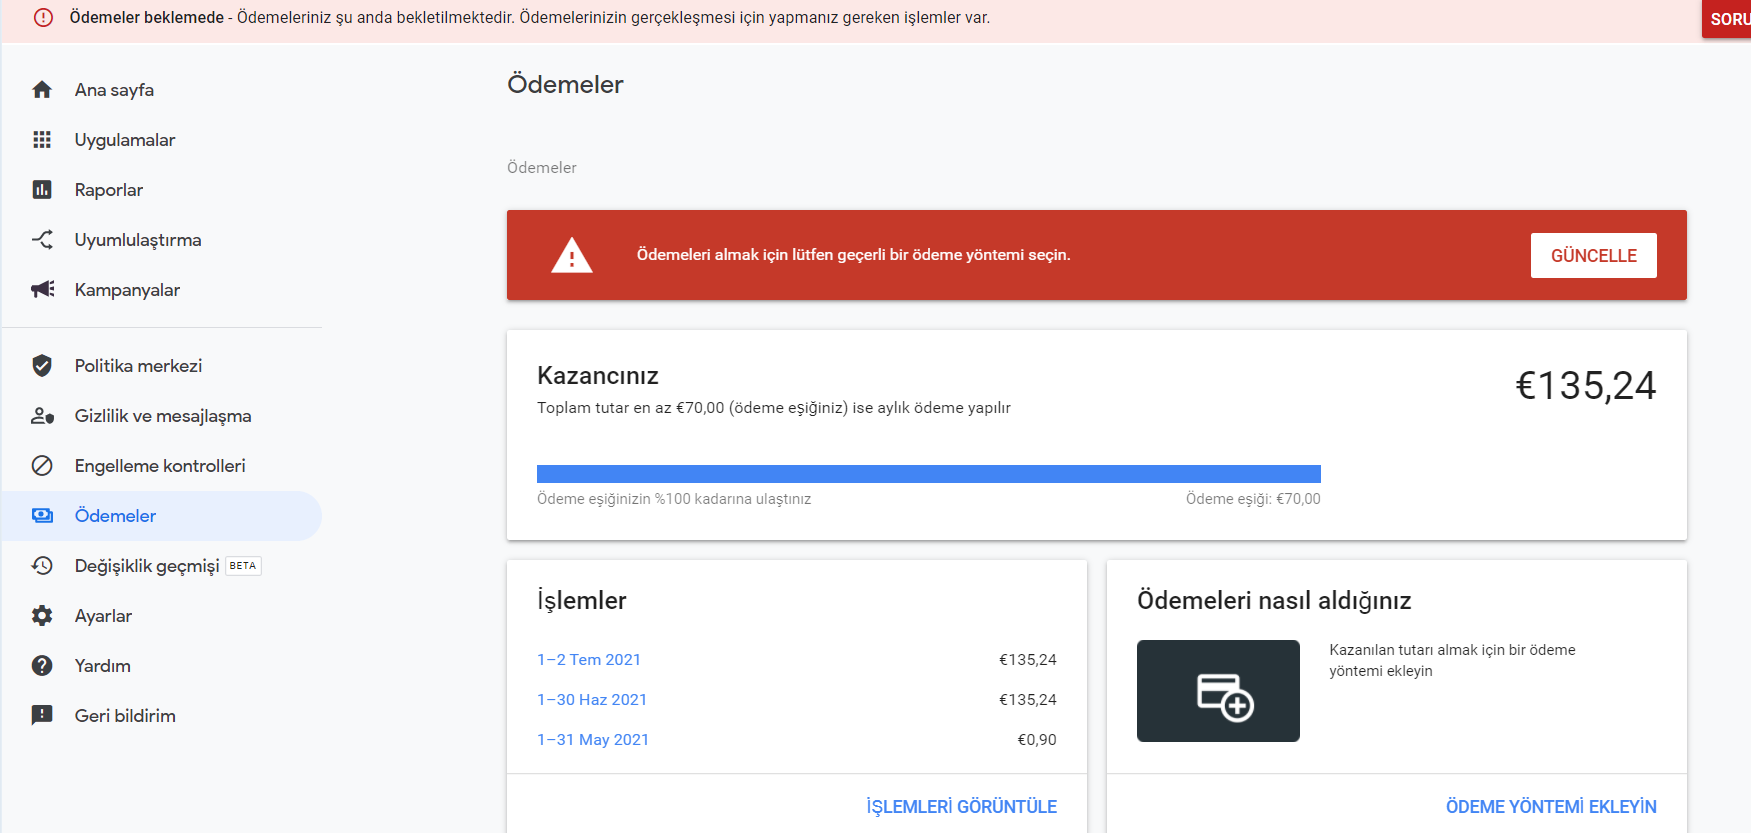Click the Raporlar chart icon
This screenshot has width=1751, height=833.
[42, 190]
